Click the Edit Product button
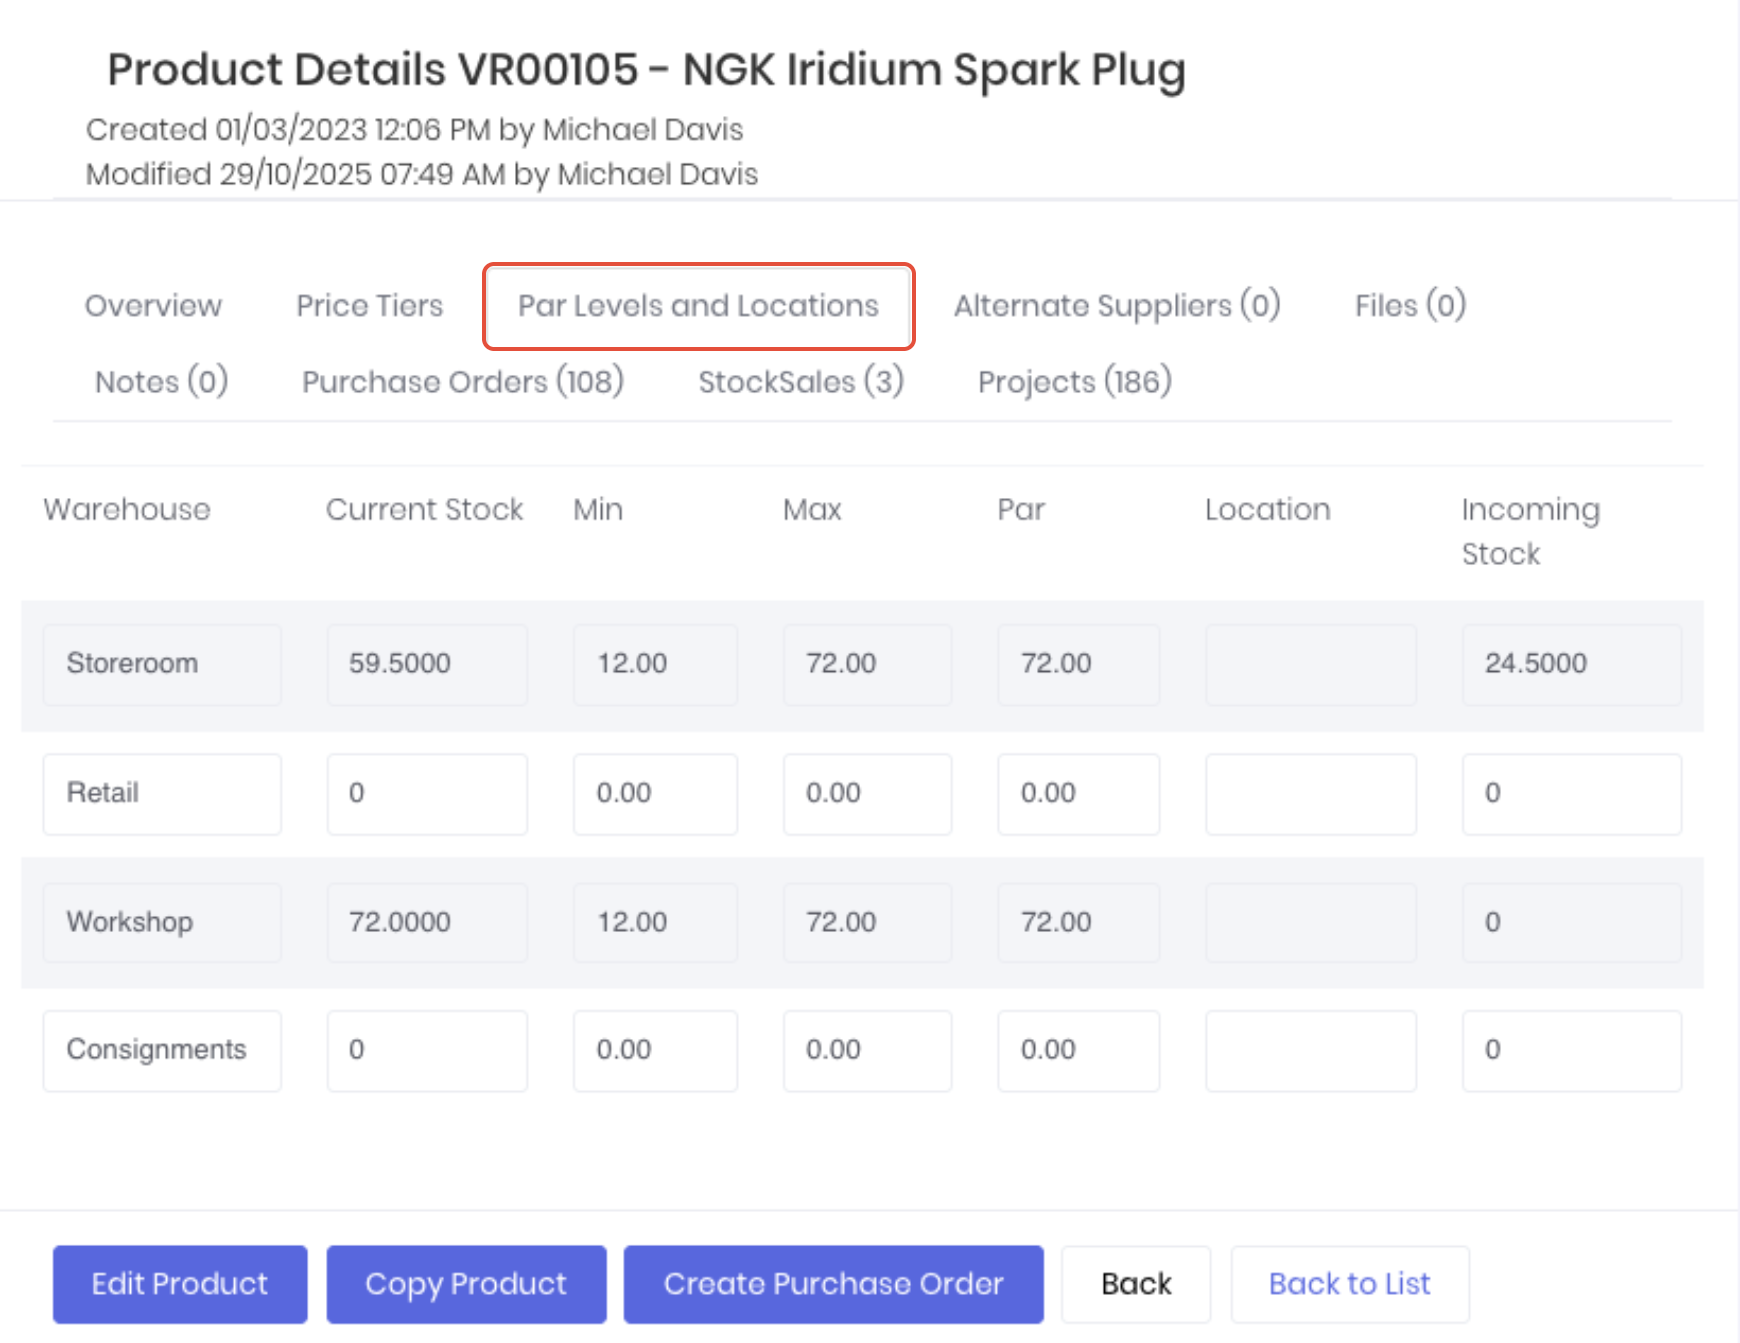Viewport: 1740px width, 1343px height. [x=180, y=1284]
